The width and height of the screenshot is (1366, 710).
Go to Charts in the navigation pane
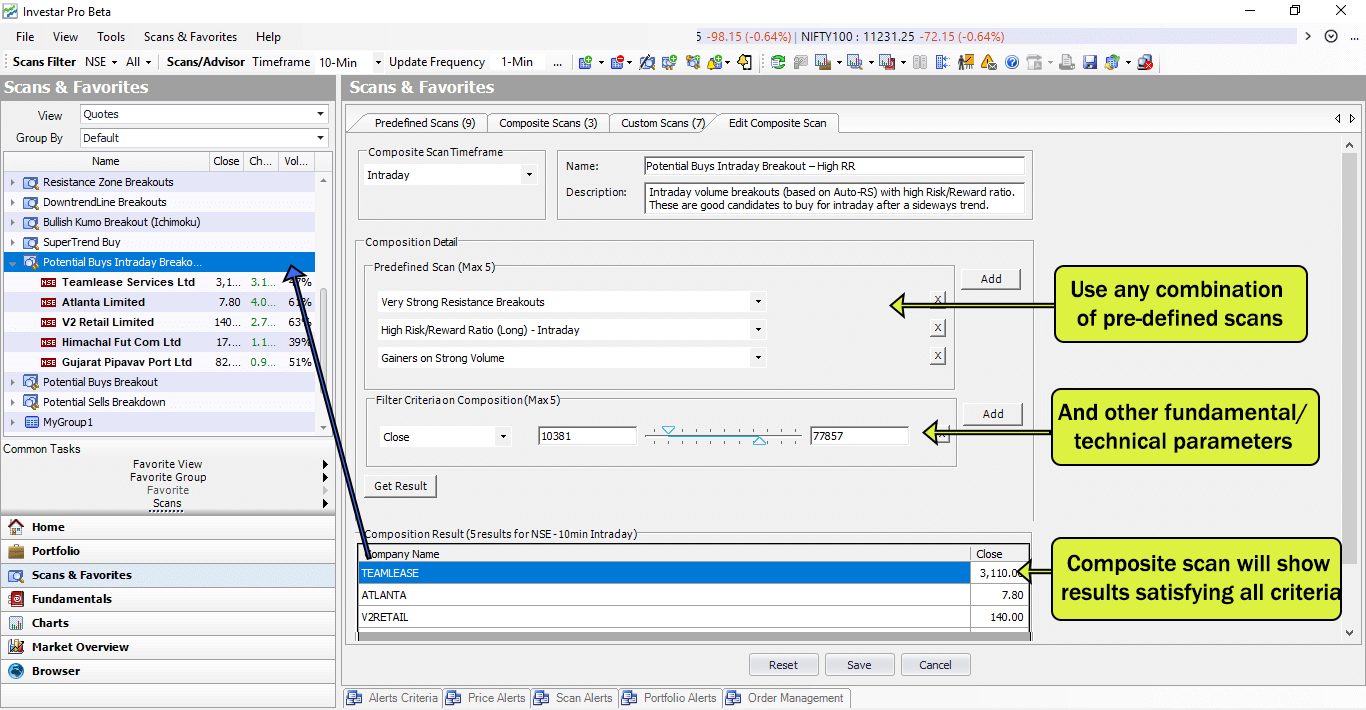tap(50, 623)
